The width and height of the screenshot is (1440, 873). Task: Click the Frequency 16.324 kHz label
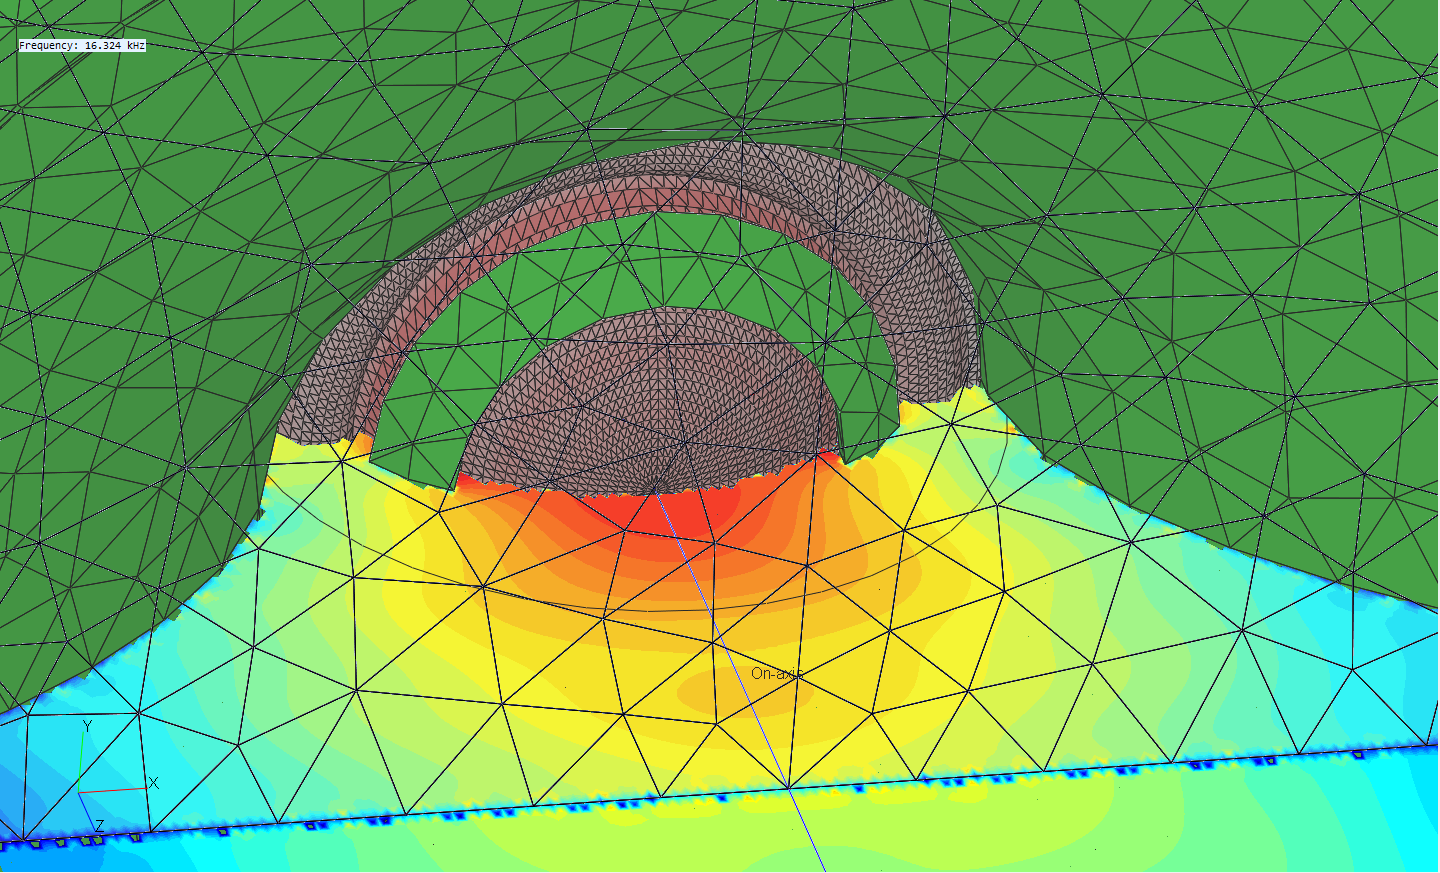pyautogui.click(x=82, y=46)
